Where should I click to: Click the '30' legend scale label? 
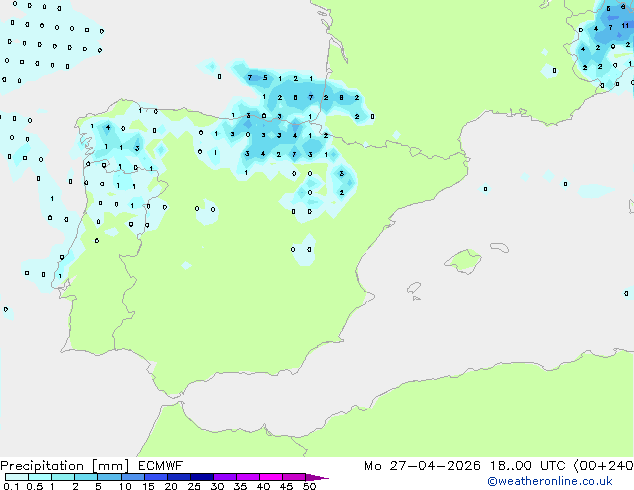[217, 486]
